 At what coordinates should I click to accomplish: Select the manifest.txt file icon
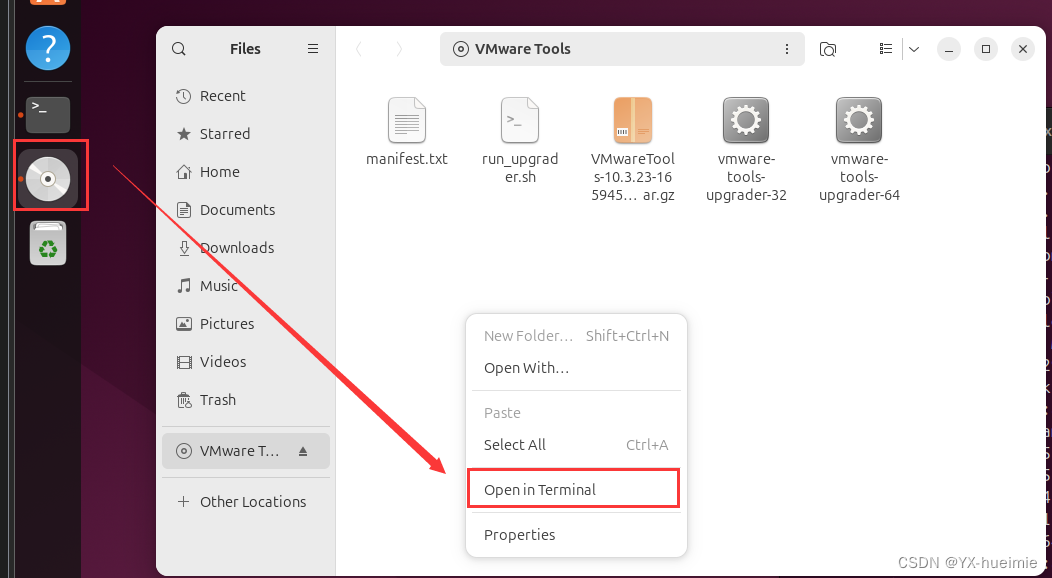pos(407,121)
